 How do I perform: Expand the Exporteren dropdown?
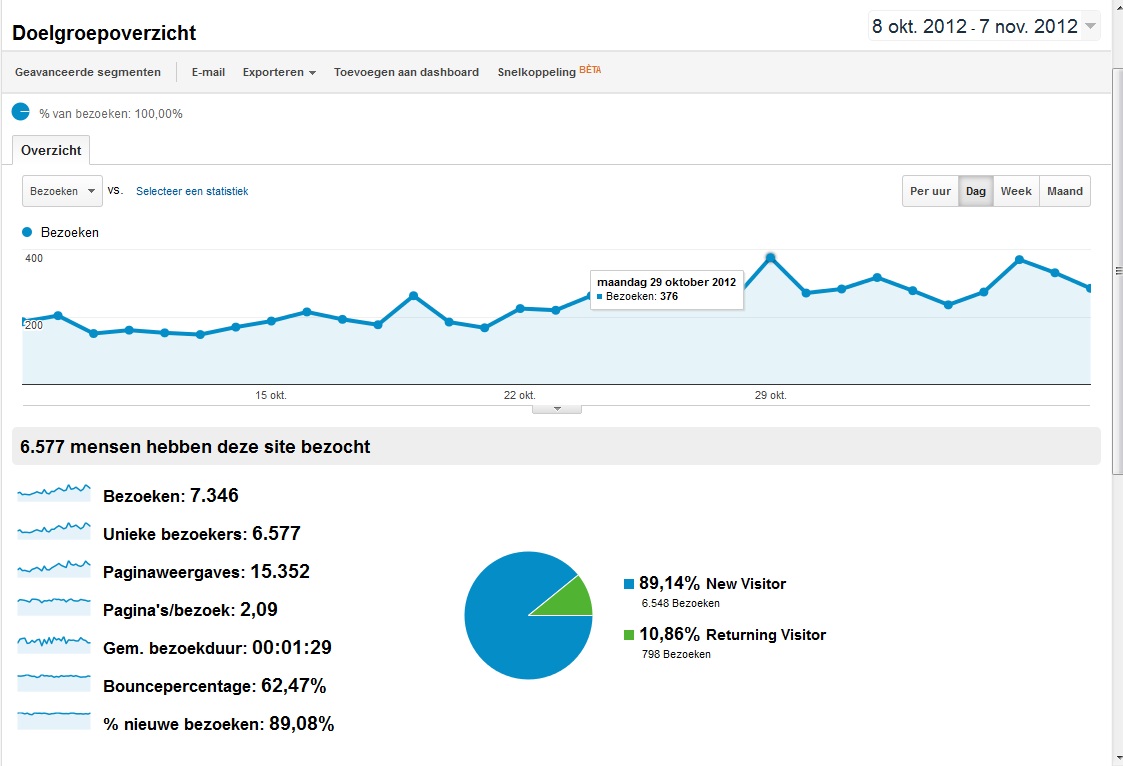(279, 72)
